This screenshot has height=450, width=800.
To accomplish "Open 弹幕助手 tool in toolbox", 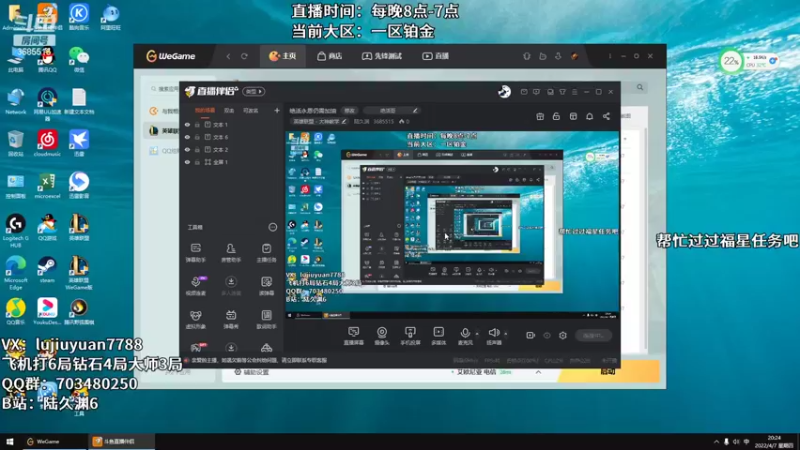I will (x=195, y=252).
